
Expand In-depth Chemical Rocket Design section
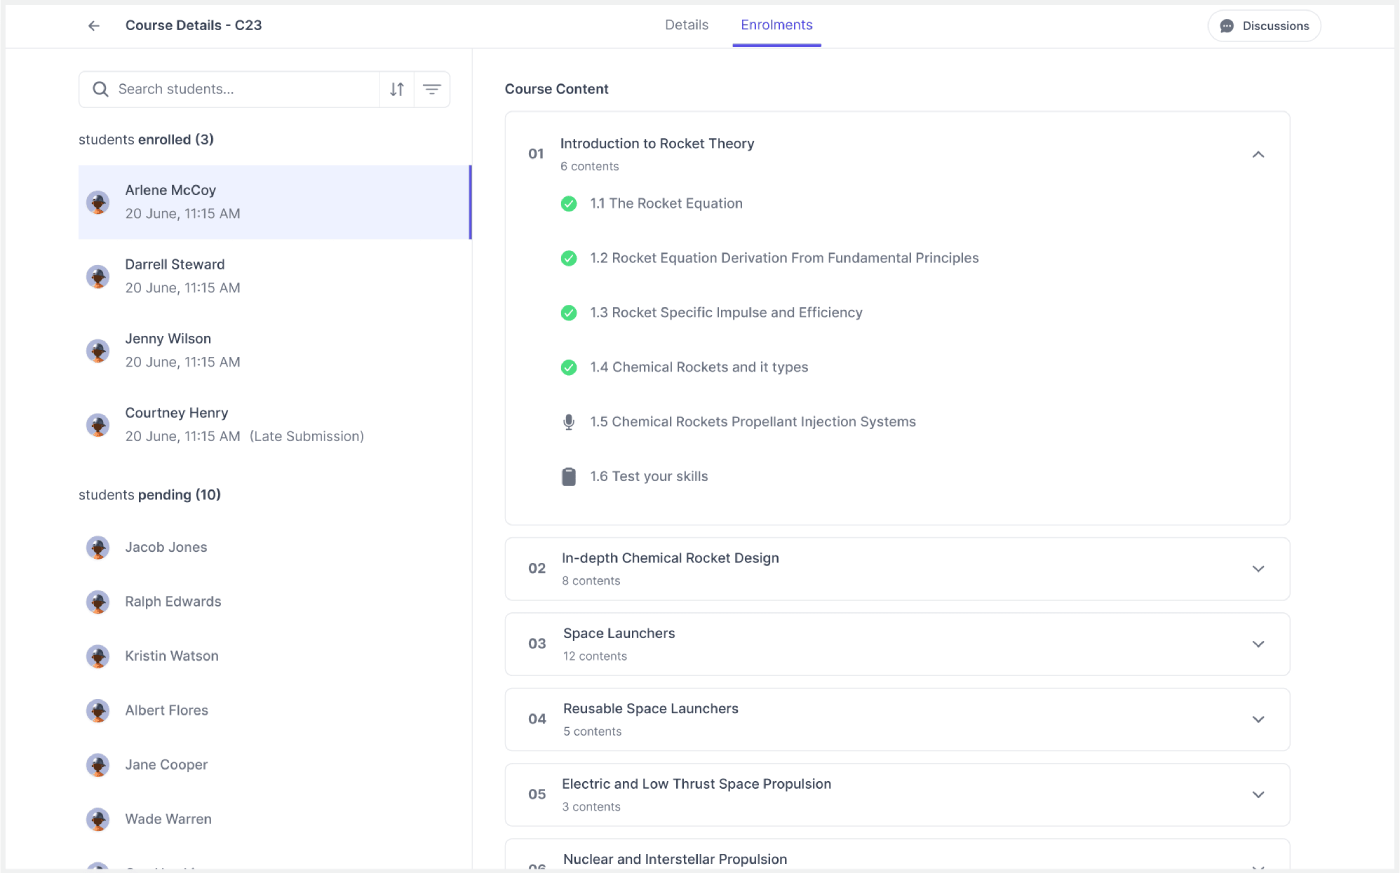1258,569
